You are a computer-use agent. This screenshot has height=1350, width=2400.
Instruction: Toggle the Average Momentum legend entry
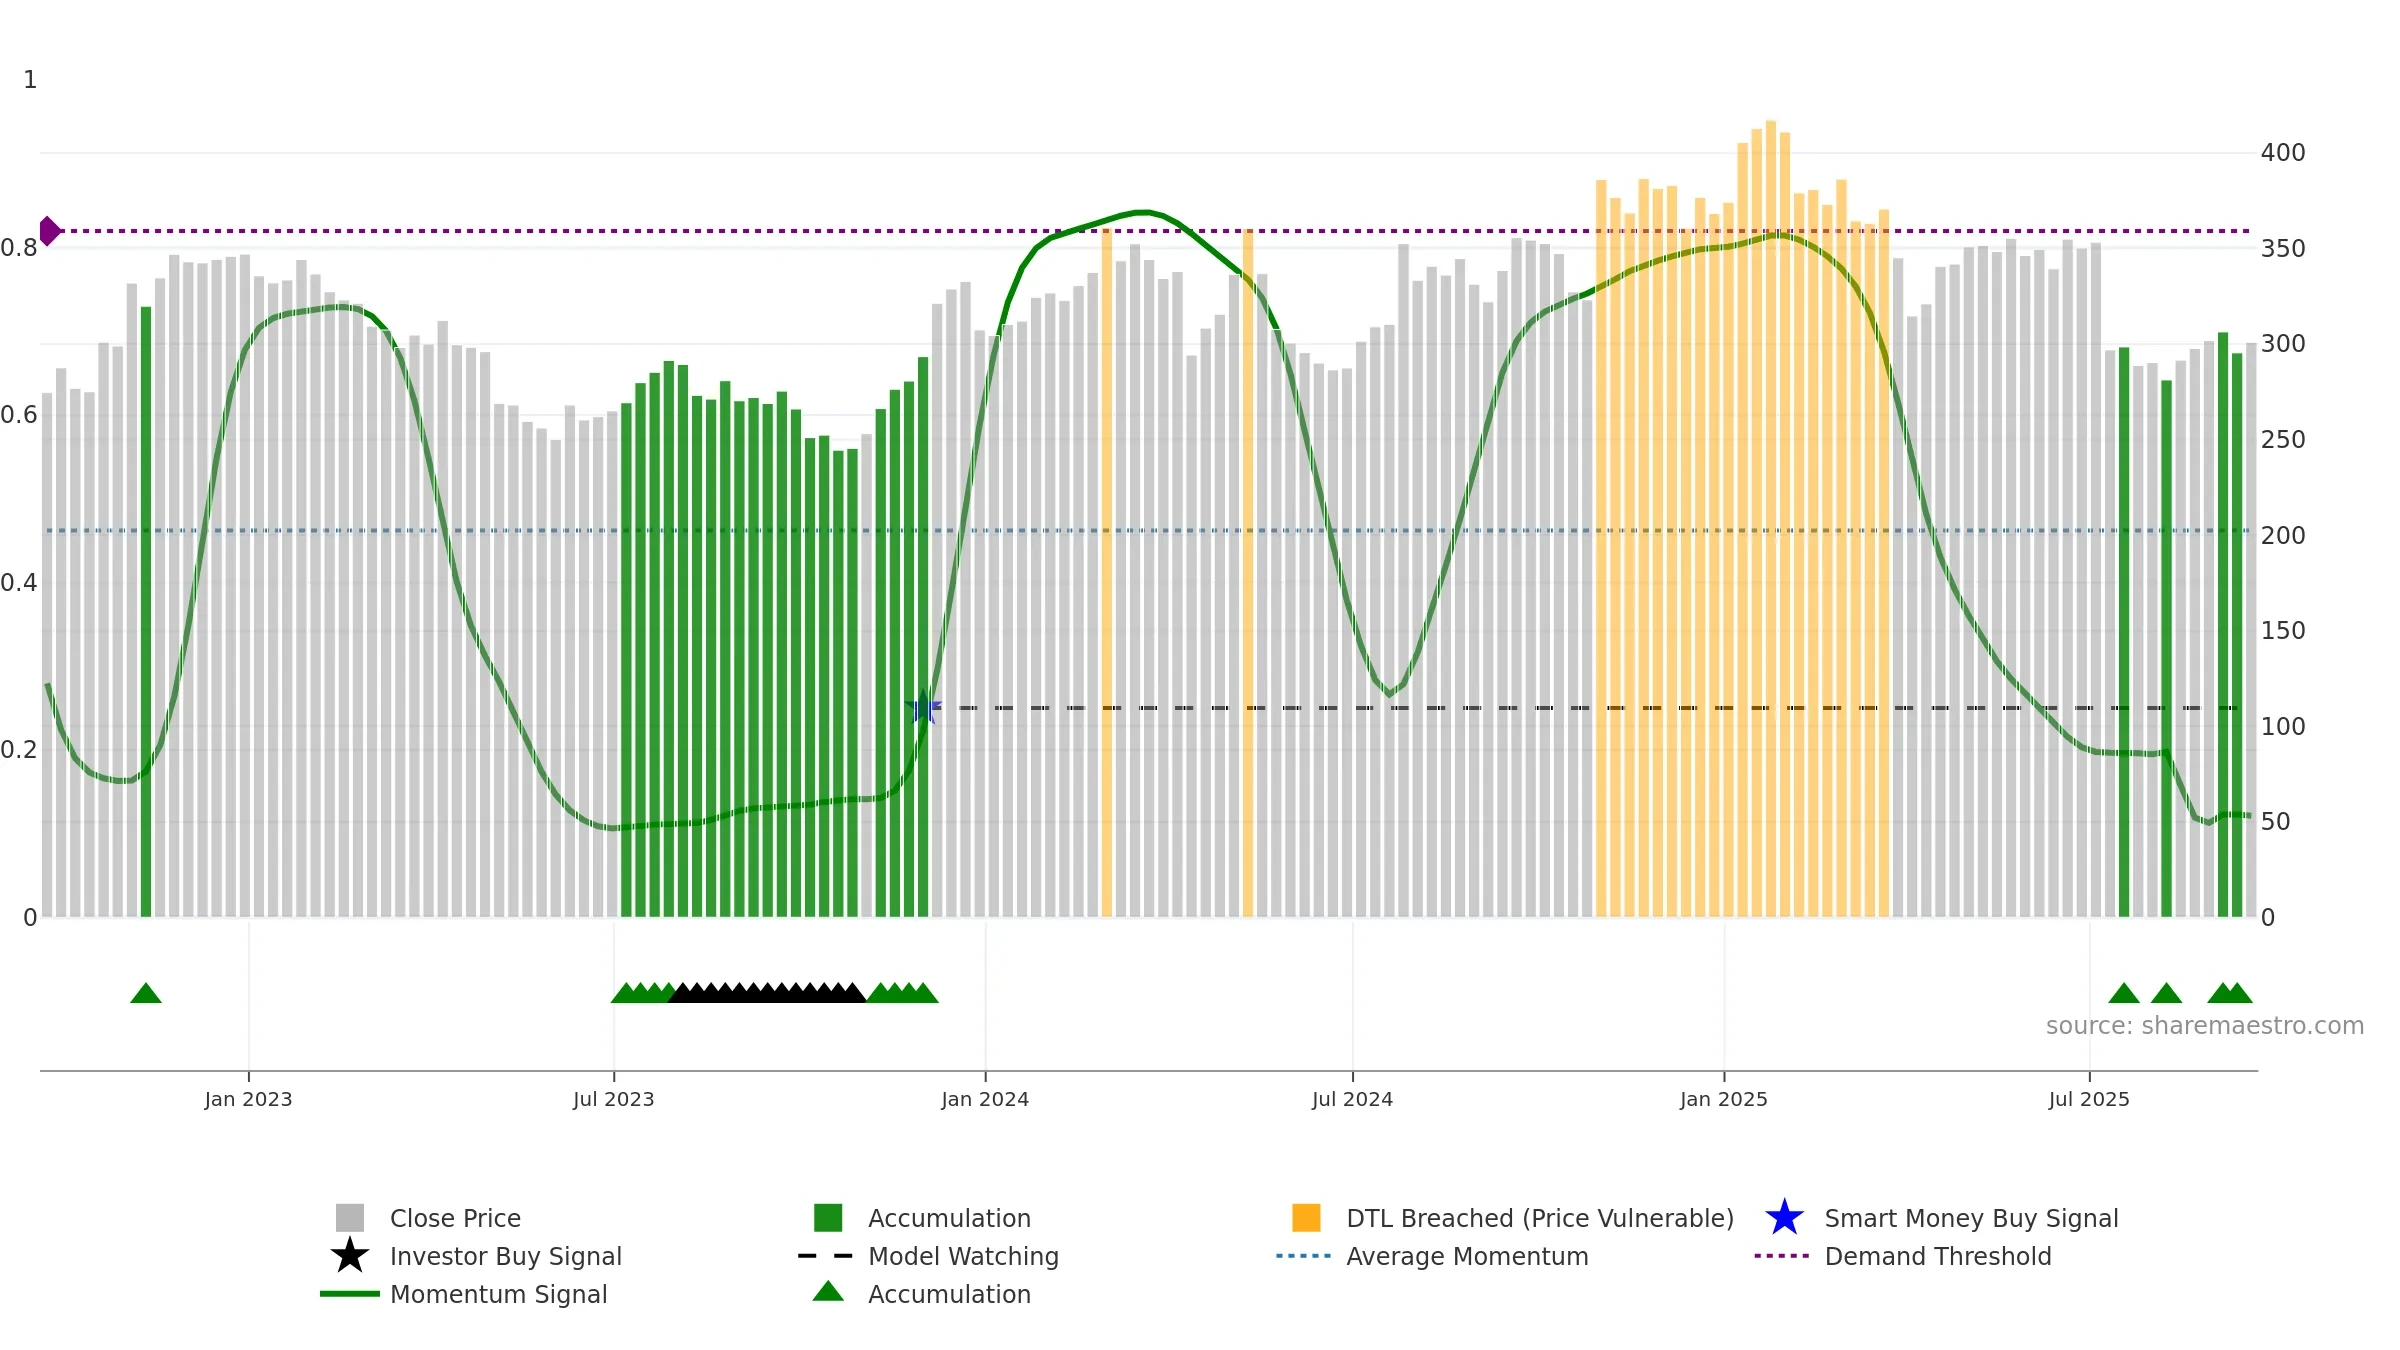coord(1432,1256)
